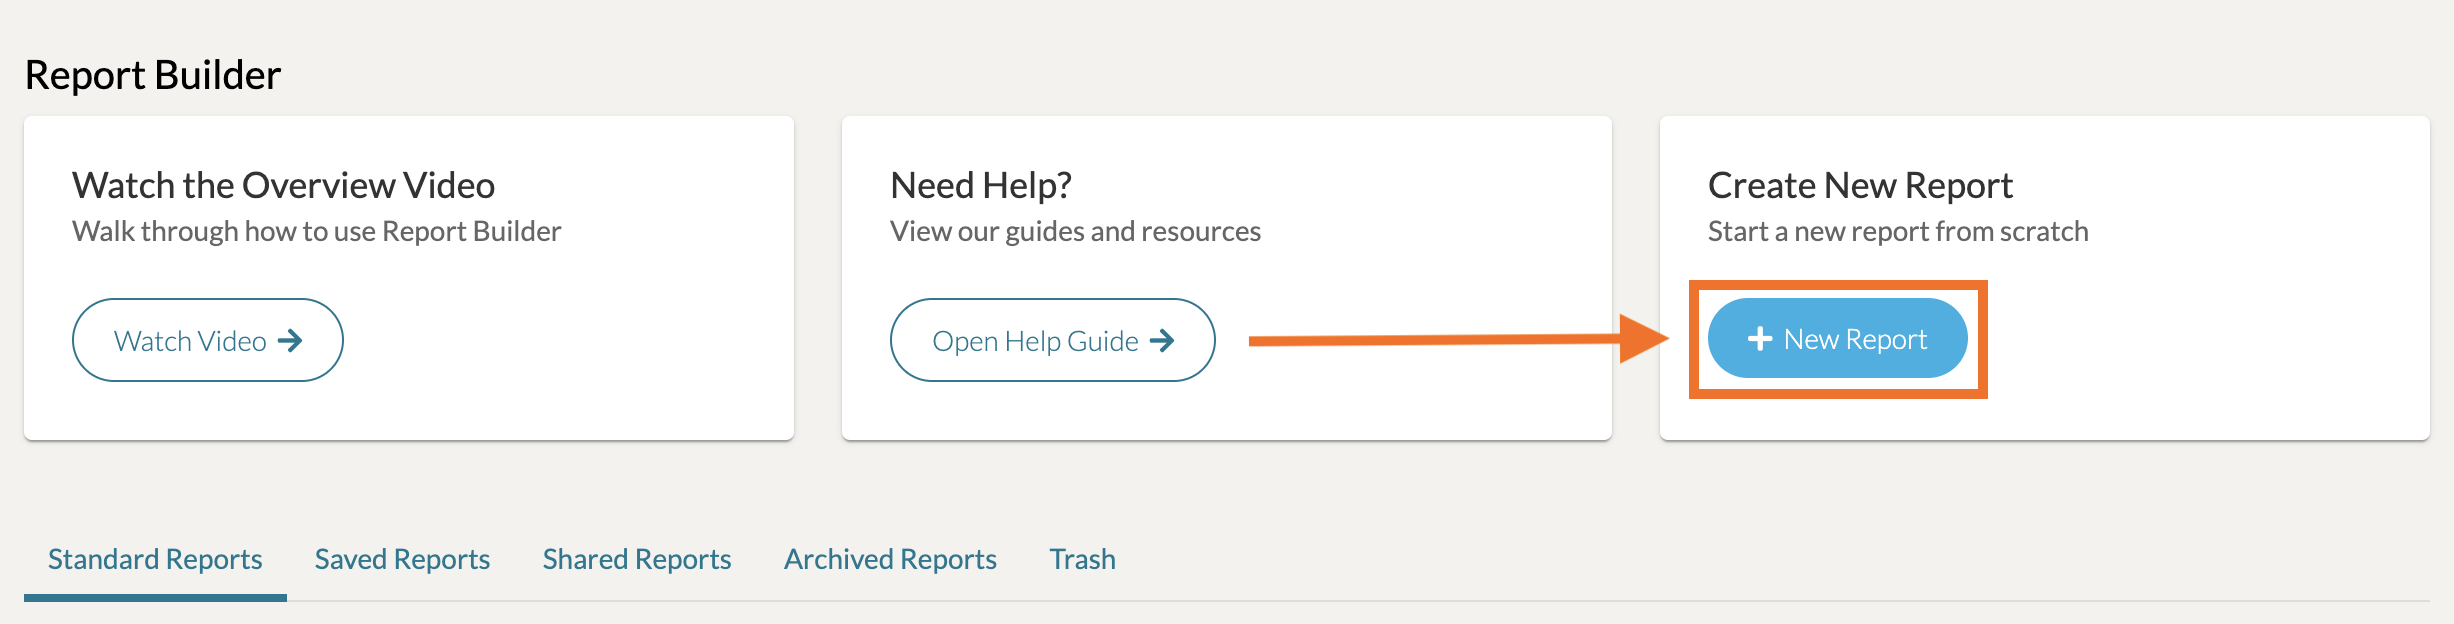Click the Watch the Overview Video heading

(283, 185)
